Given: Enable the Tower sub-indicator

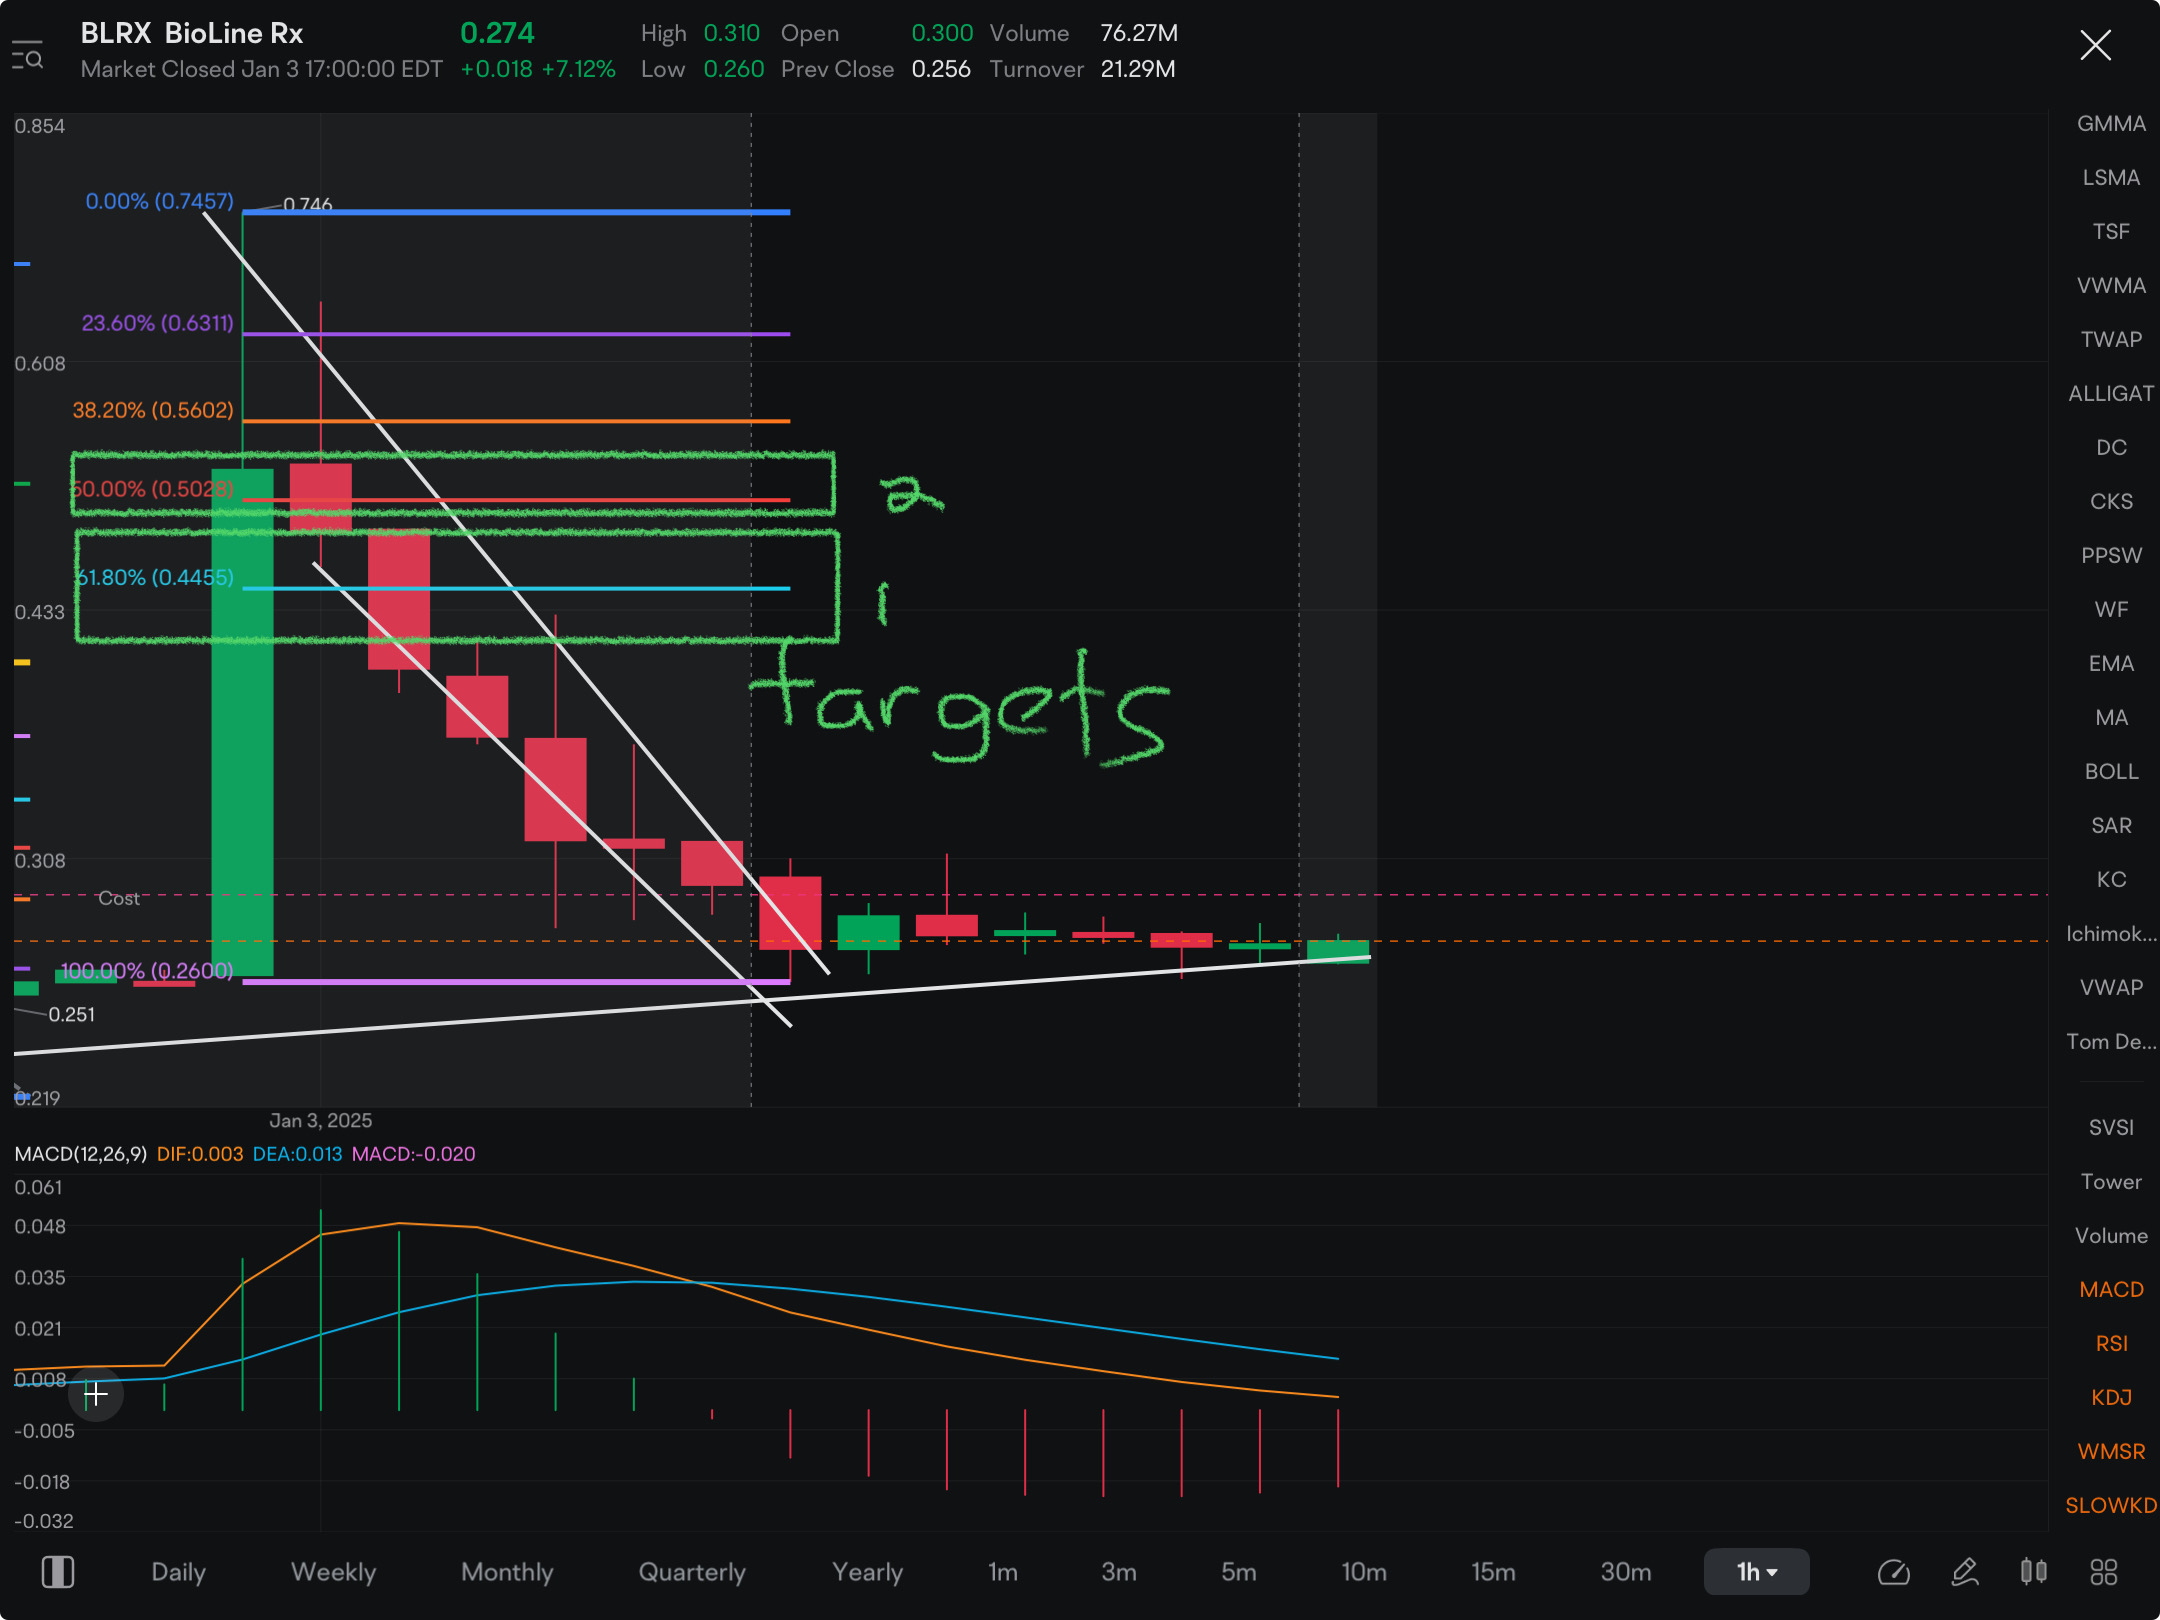Looking at the screenshot, I should [2111, 1182].
